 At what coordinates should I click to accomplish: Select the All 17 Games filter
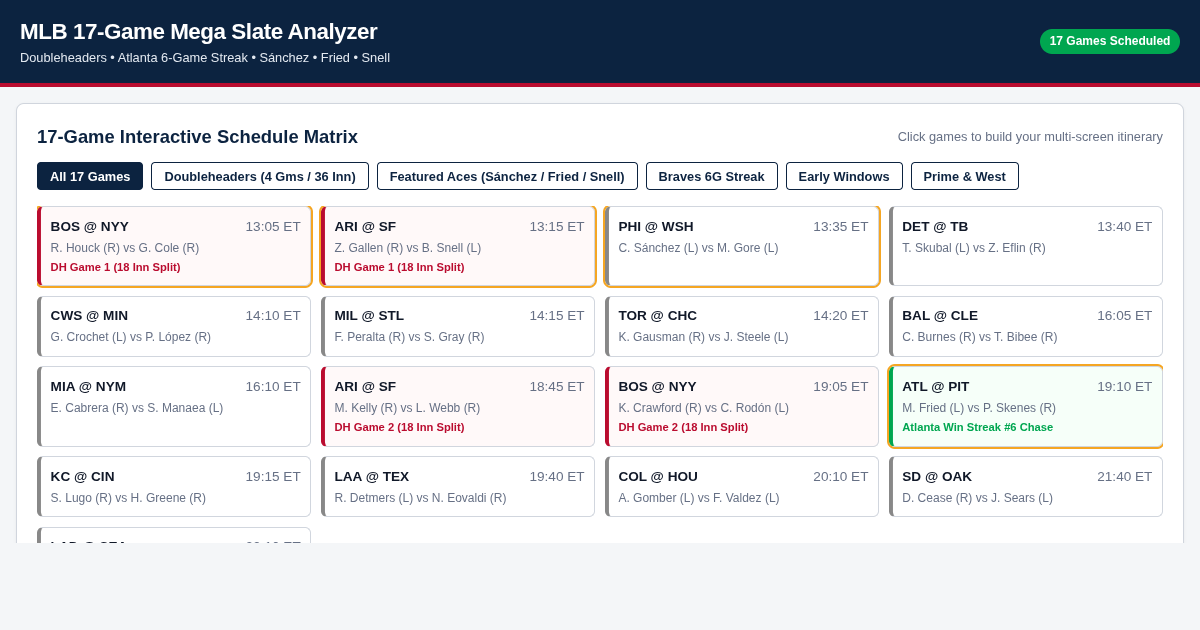click(90, 176)
